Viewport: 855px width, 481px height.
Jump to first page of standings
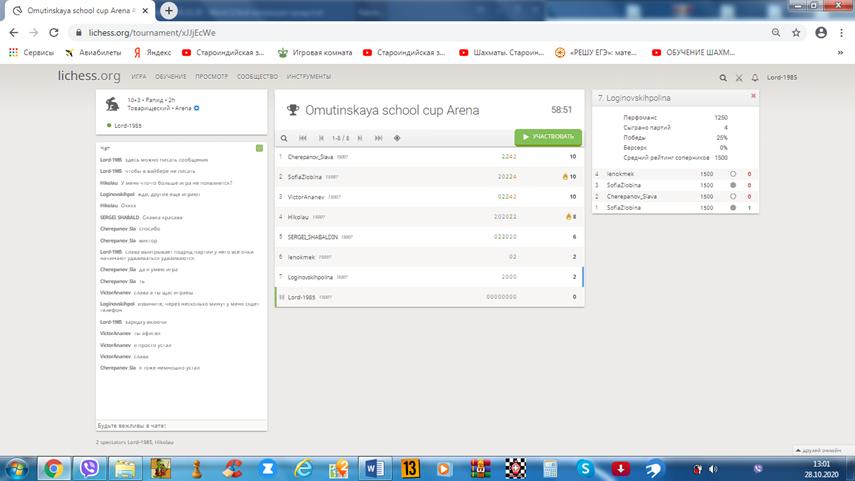pos(303,138)
